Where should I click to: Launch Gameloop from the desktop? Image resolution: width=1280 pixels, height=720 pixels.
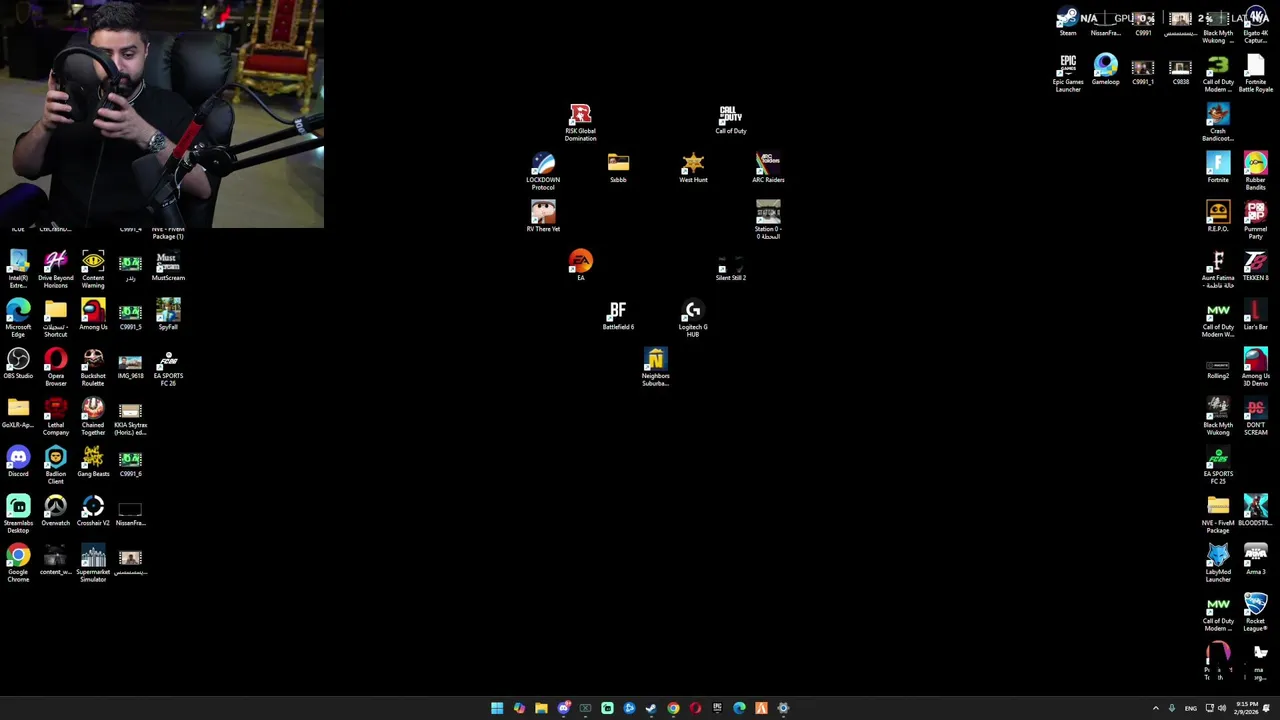tap(1105, 70)
